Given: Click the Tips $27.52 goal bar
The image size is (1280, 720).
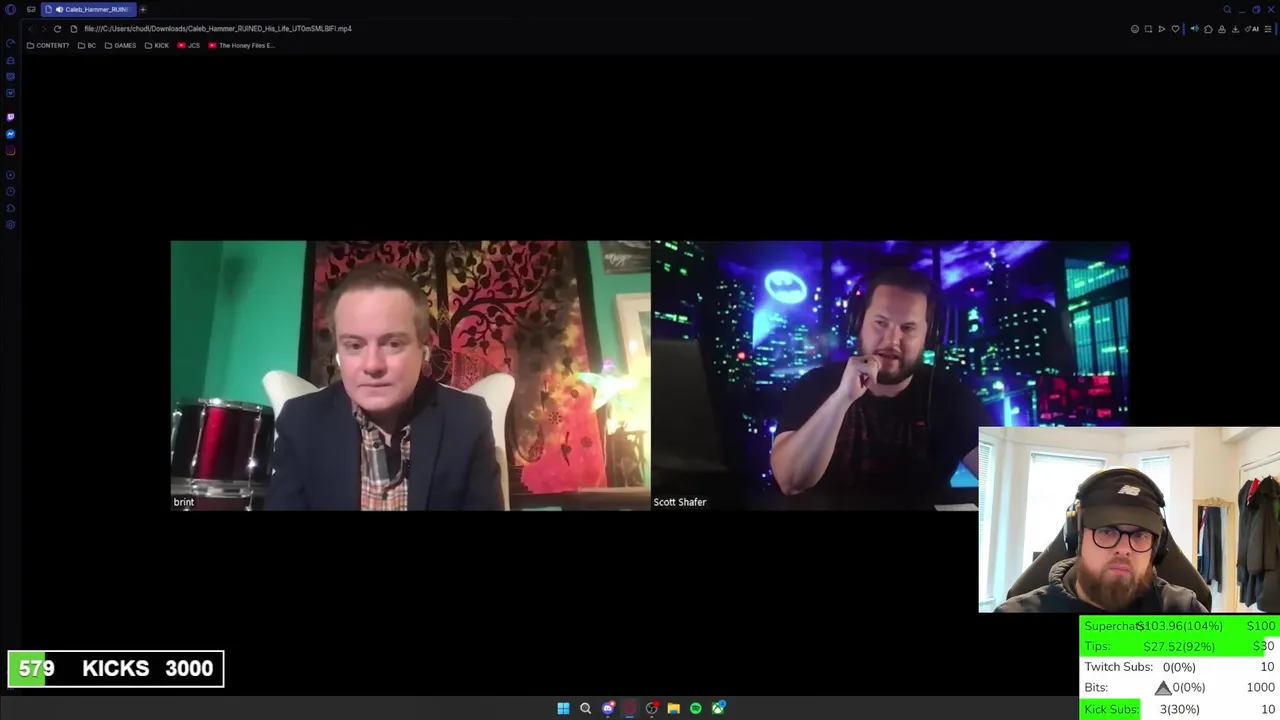Looking at the screenshot, I should [1180, 646].
